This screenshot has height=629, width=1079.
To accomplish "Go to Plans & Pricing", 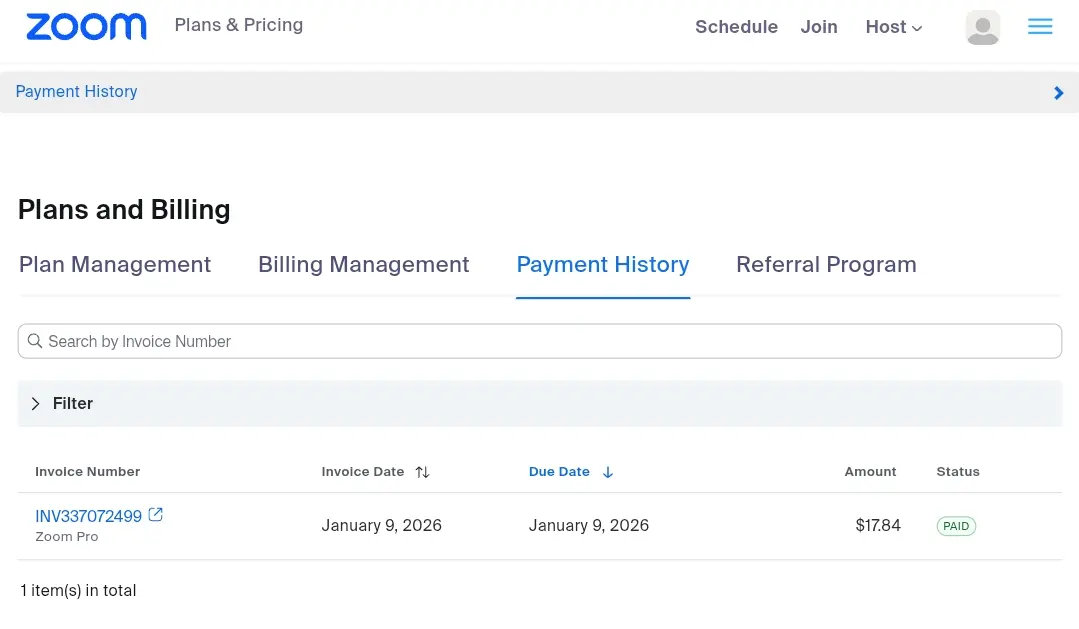I will 239,25.
